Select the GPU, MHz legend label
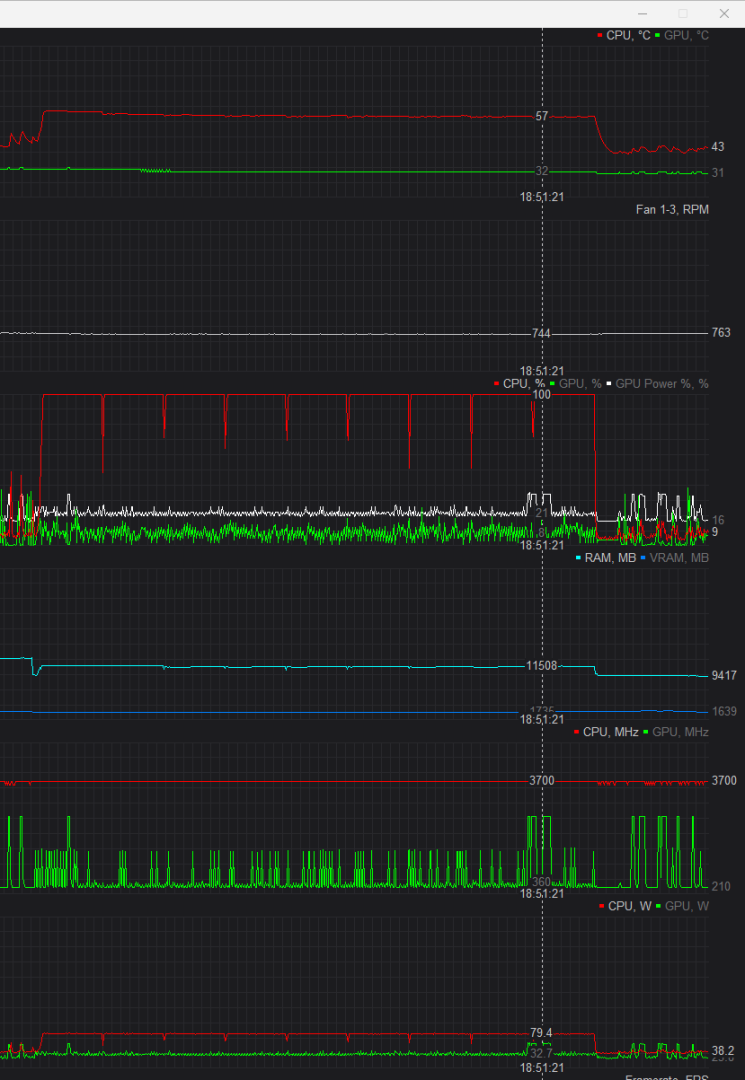Image resolution: width=745 pixels, height=1080 pixels. coord(680,732)
